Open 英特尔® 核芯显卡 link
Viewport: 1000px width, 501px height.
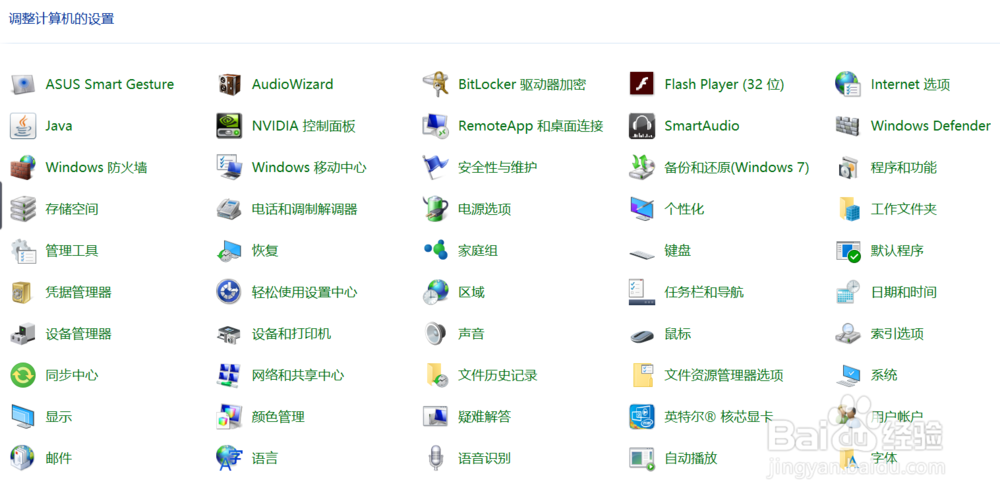[x=719, y=416]
